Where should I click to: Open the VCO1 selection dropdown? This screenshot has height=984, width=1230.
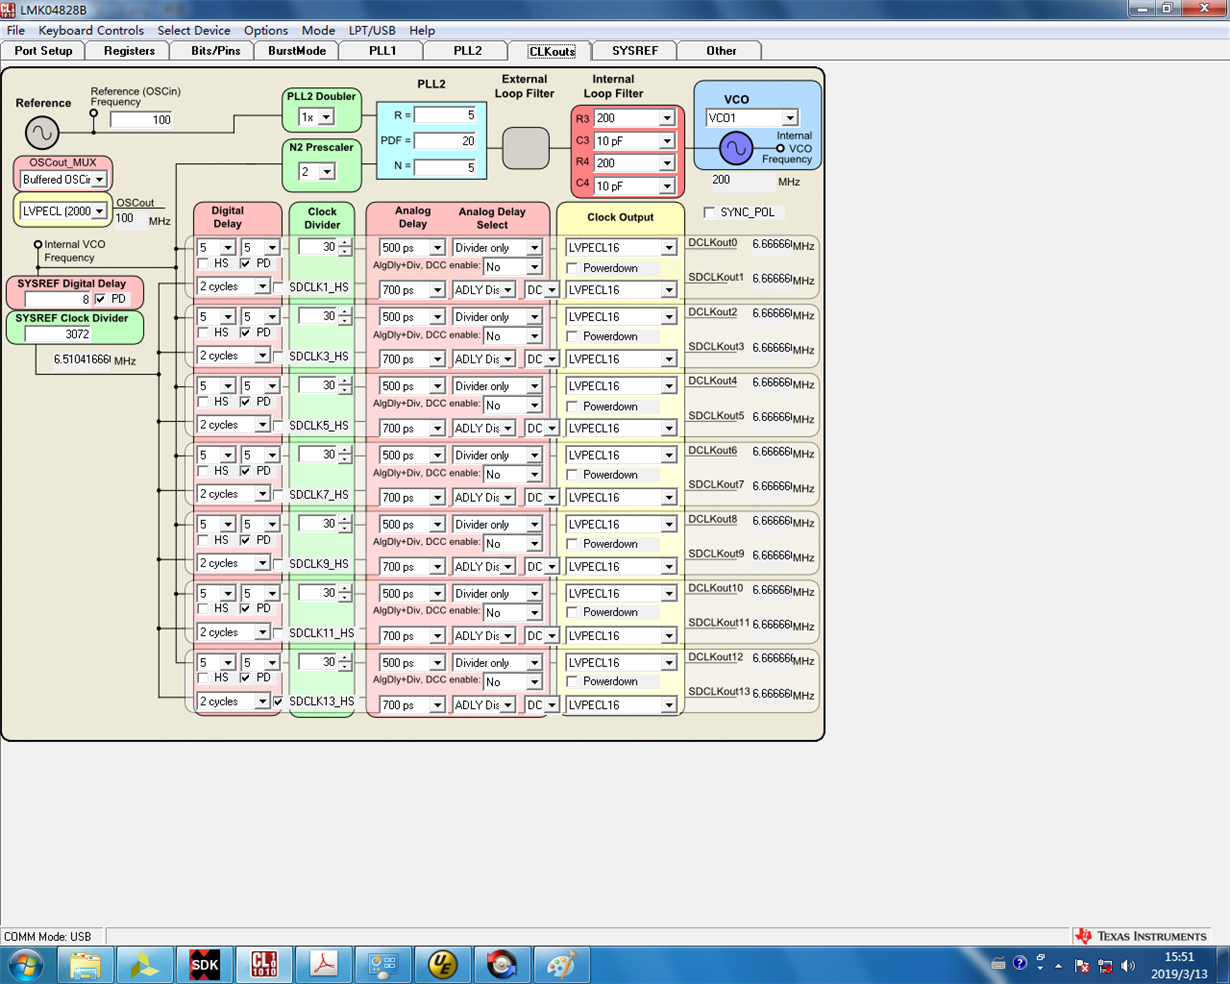point(789,118)
